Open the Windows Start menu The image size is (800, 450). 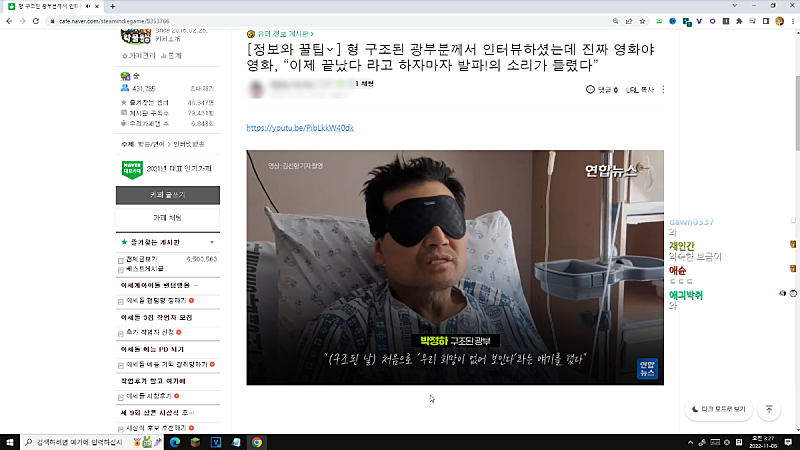9,441
